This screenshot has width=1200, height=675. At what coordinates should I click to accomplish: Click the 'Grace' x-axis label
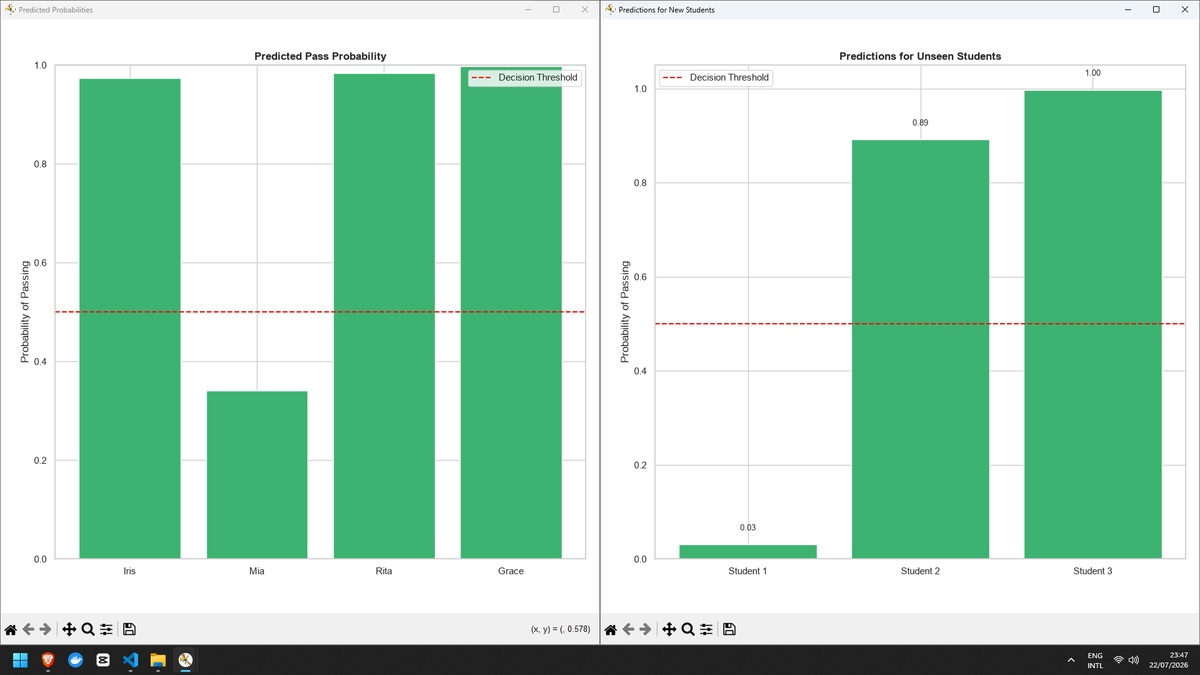[511, 571]
